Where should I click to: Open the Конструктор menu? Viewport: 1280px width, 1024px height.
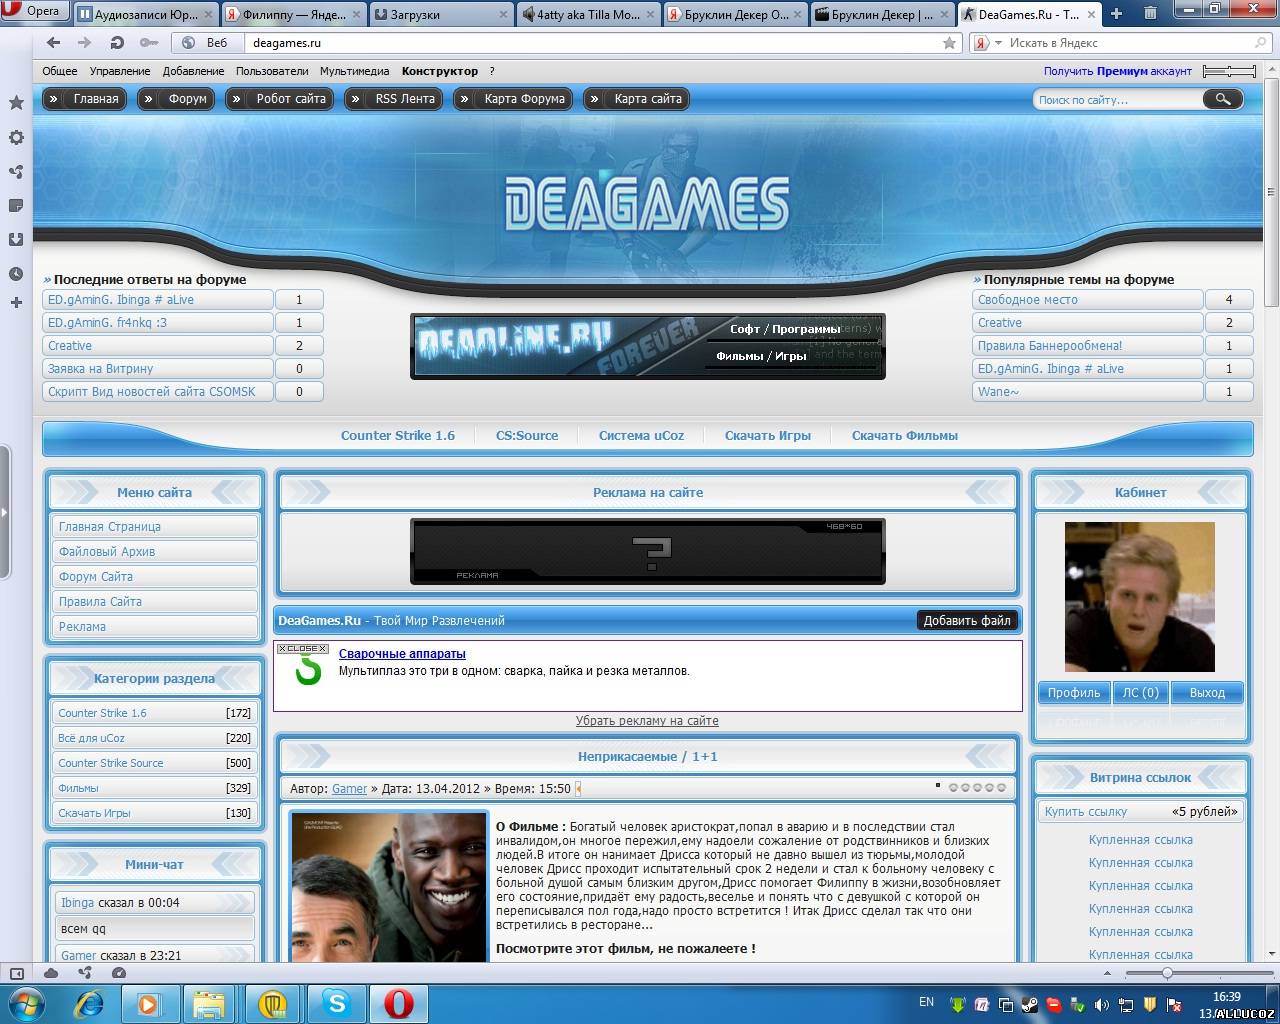[440, 71]
